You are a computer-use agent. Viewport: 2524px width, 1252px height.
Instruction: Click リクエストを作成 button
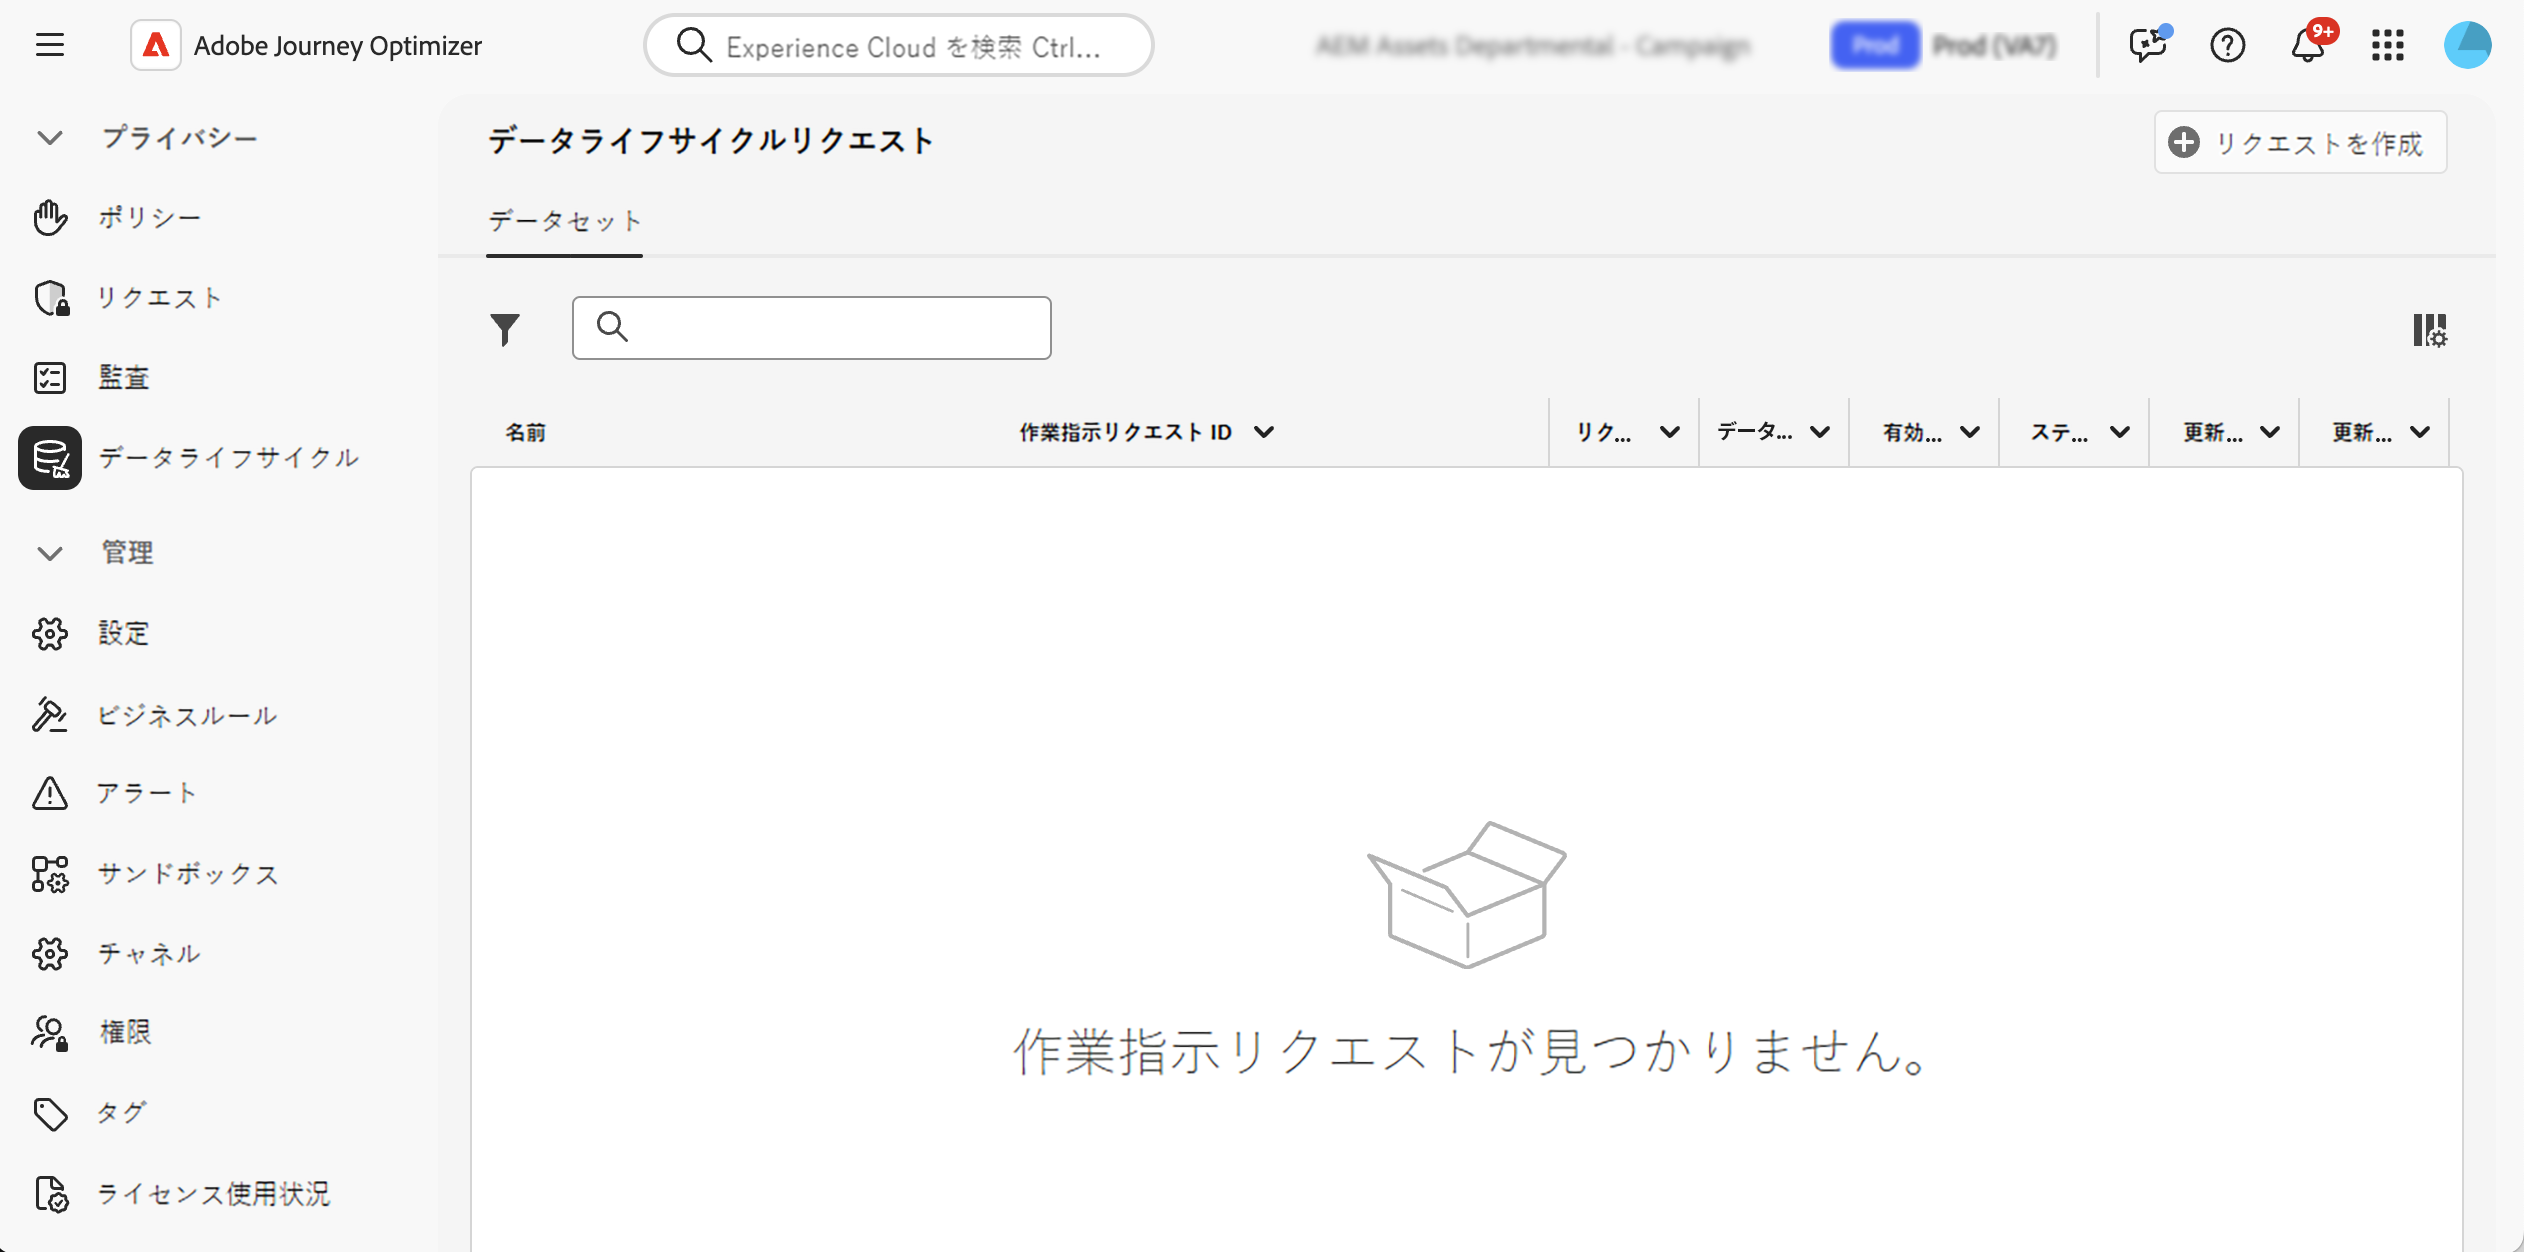(x=2299, y=143)
